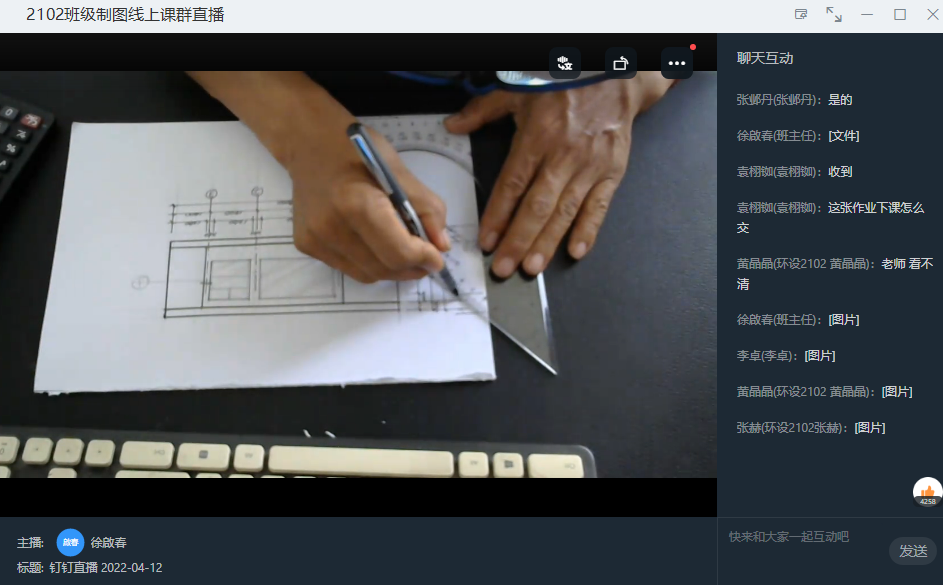
Task: Maximize the live stream window
Action: [x=900, y=14]
